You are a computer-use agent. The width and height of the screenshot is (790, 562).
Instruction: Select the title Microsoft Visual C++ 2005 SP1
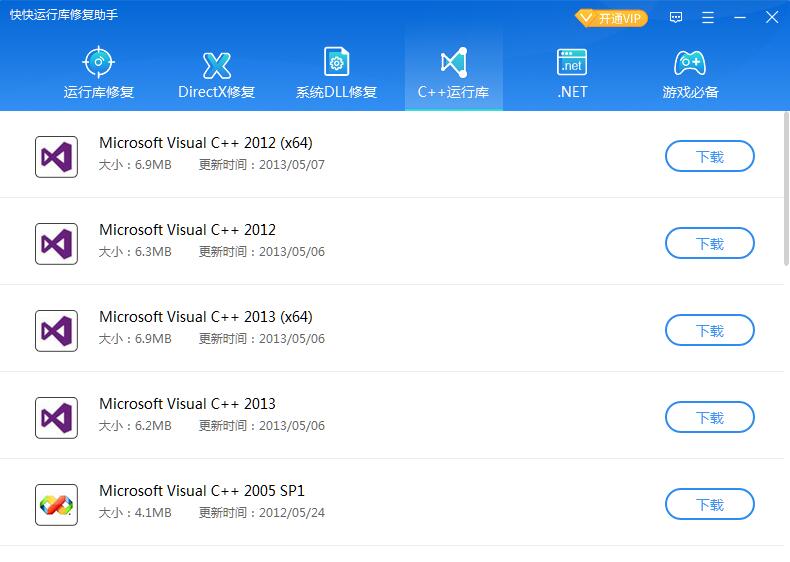(202, 491)
